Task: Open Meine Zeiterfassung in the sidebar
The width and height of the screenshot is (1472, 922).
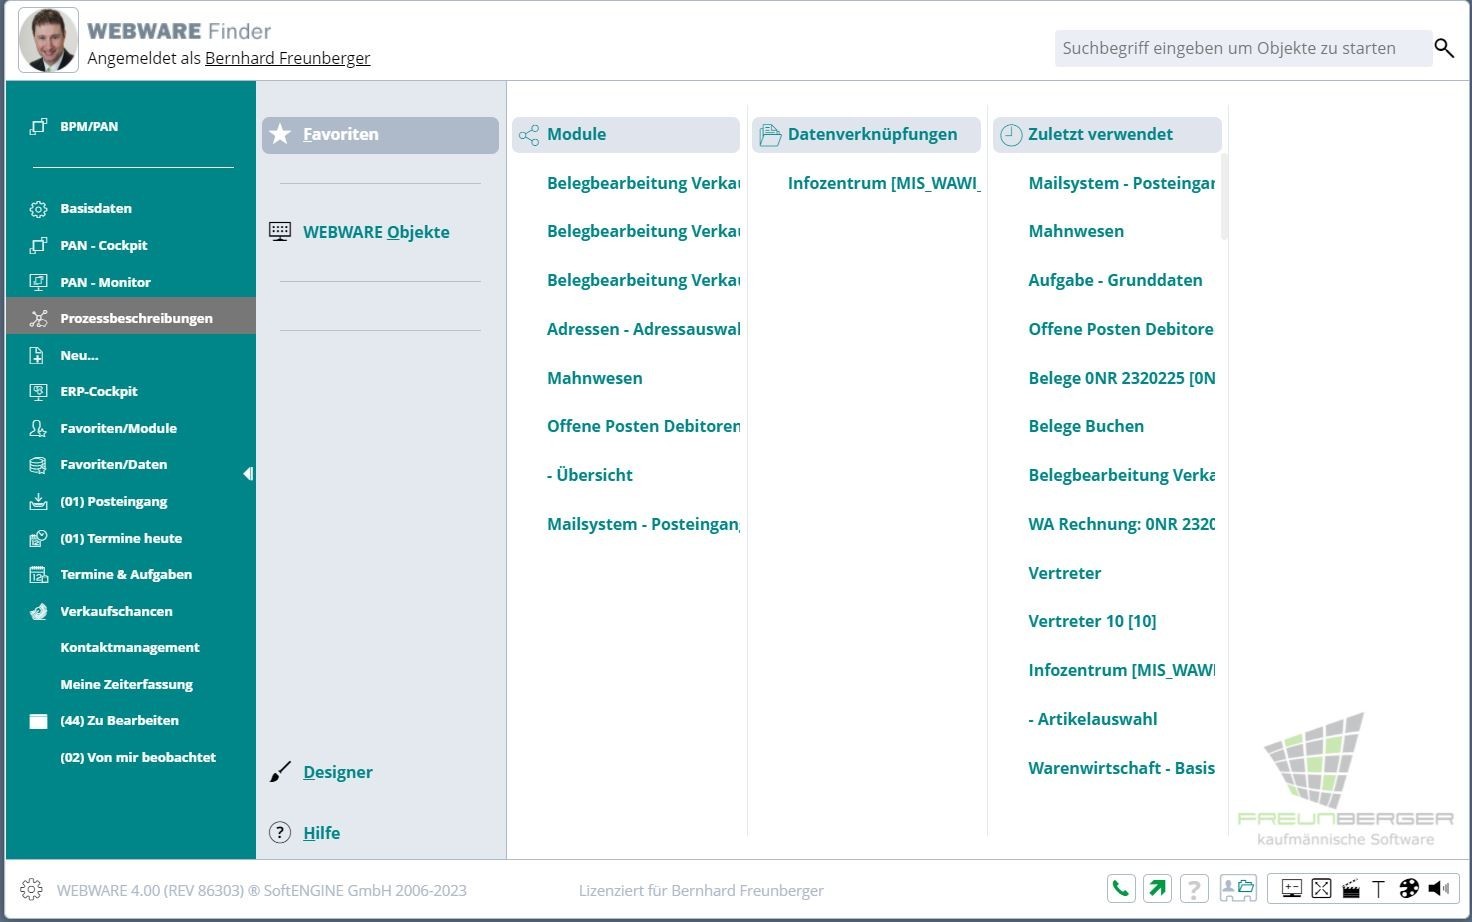Action: (126, 684)
